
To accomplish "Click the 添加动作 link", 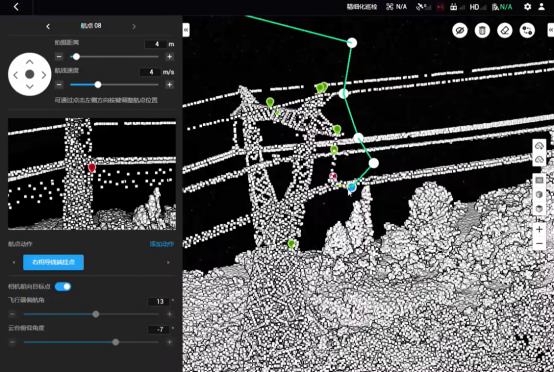I will 162,244.
